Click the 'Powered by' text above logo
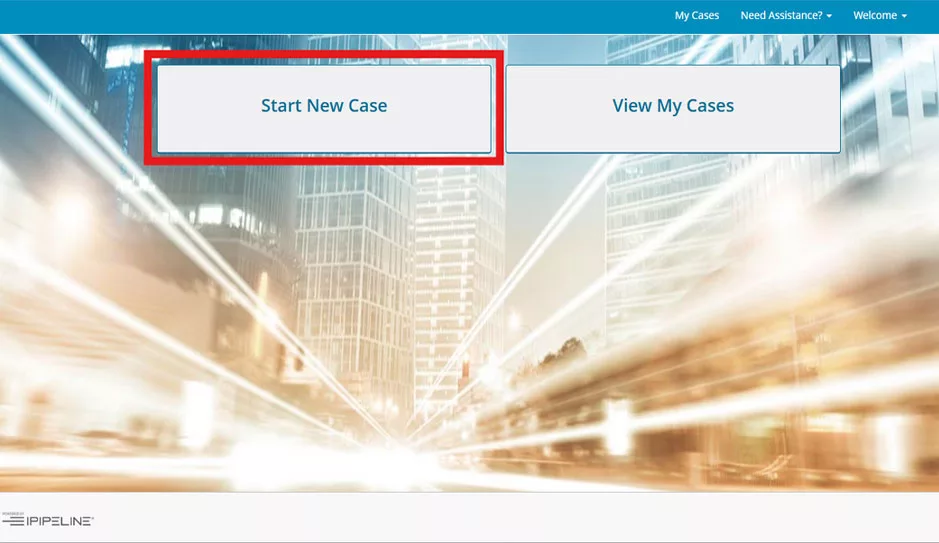The width and height of the screenshot is (939, 543). pyautogui.click(x=12, y=513)
